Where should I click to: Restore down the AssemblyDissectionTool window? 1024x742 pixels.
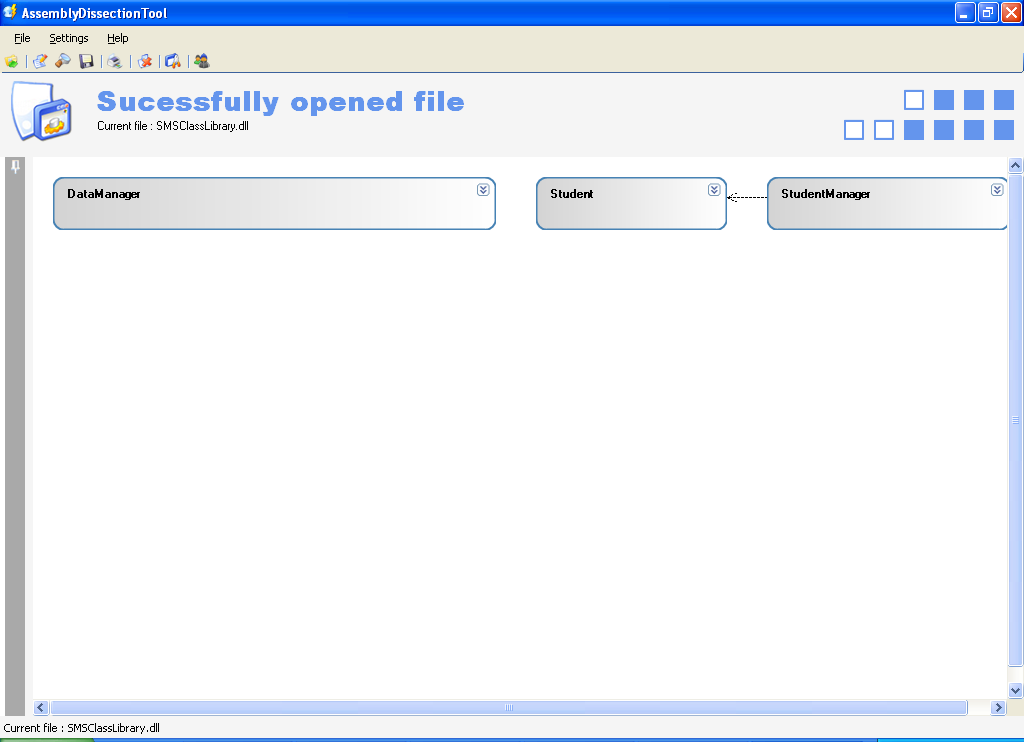click(x=987, y=12)
